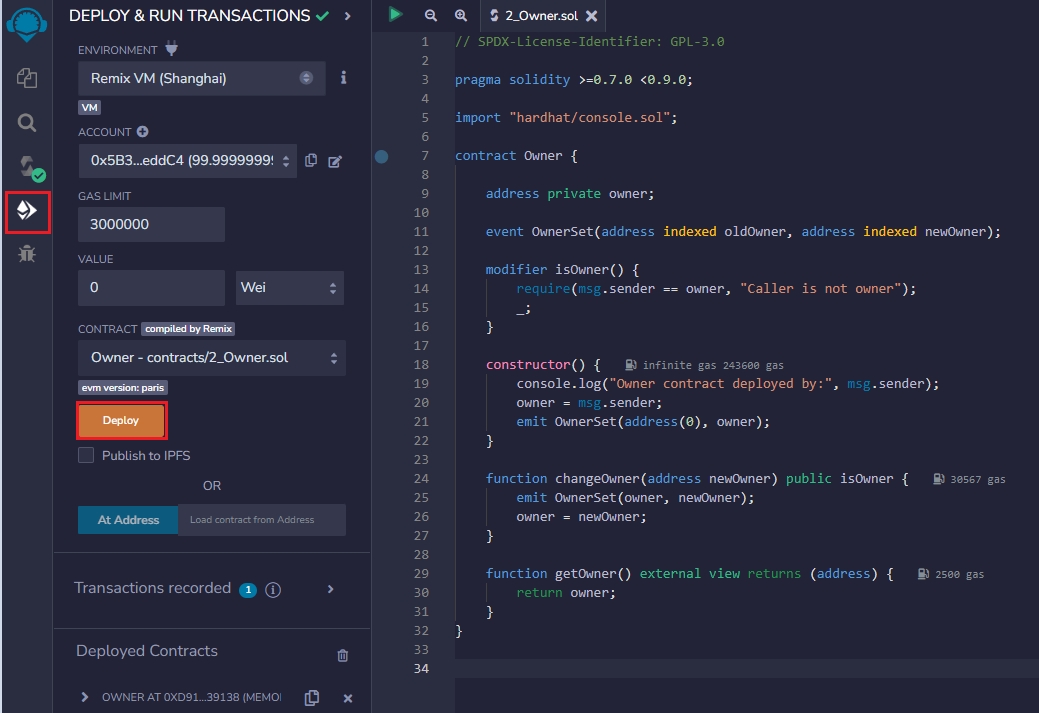1039x713 pixels.
Task: Open the Search in files icon
Action: 27,123
